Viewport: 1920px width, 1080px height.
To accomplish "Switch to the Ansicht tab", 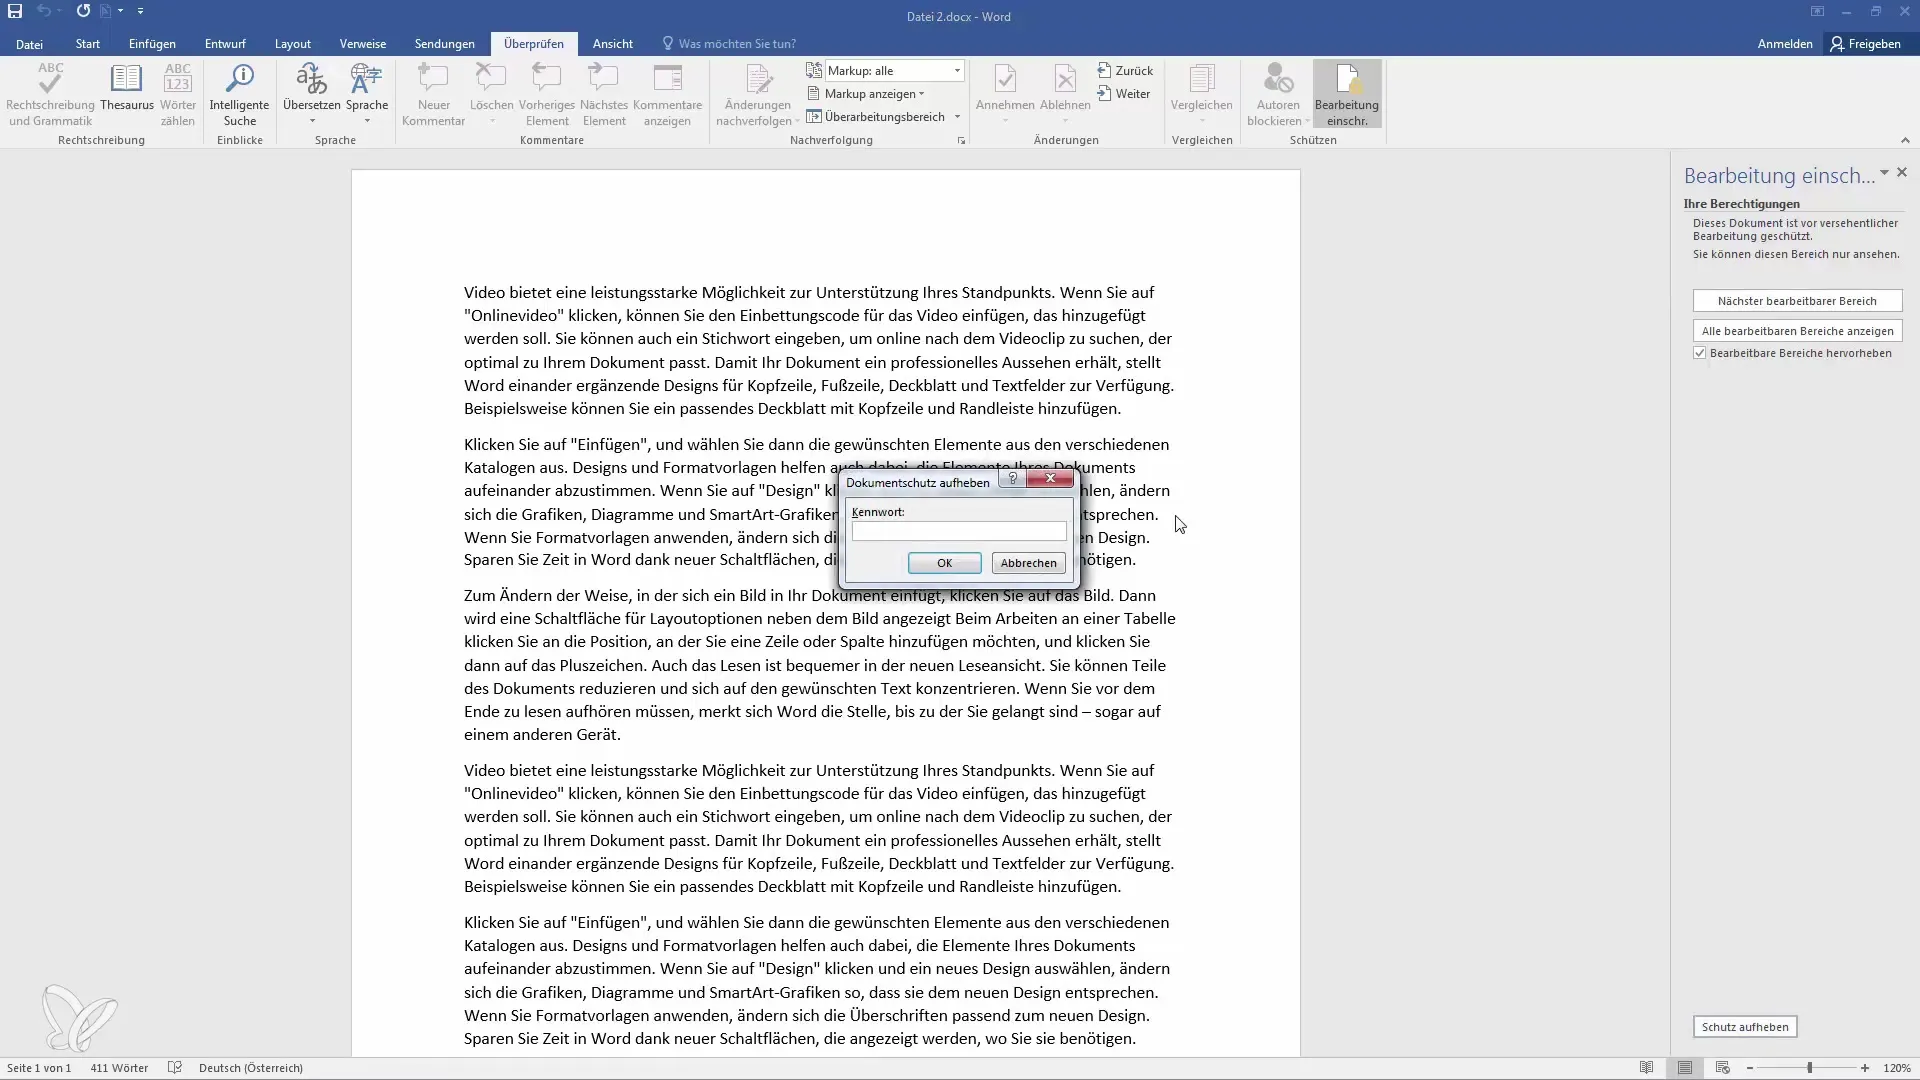I will [613, 44].
